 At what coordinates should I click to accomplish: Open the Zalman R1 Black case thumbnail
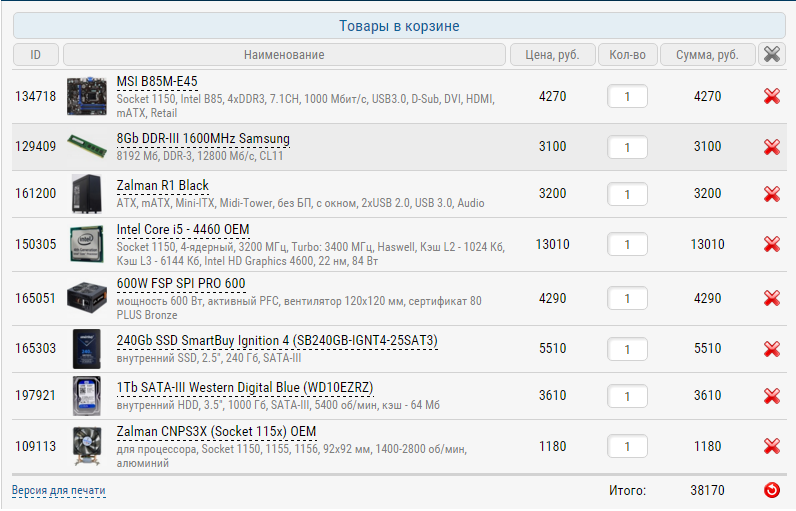tap(87, 193)
